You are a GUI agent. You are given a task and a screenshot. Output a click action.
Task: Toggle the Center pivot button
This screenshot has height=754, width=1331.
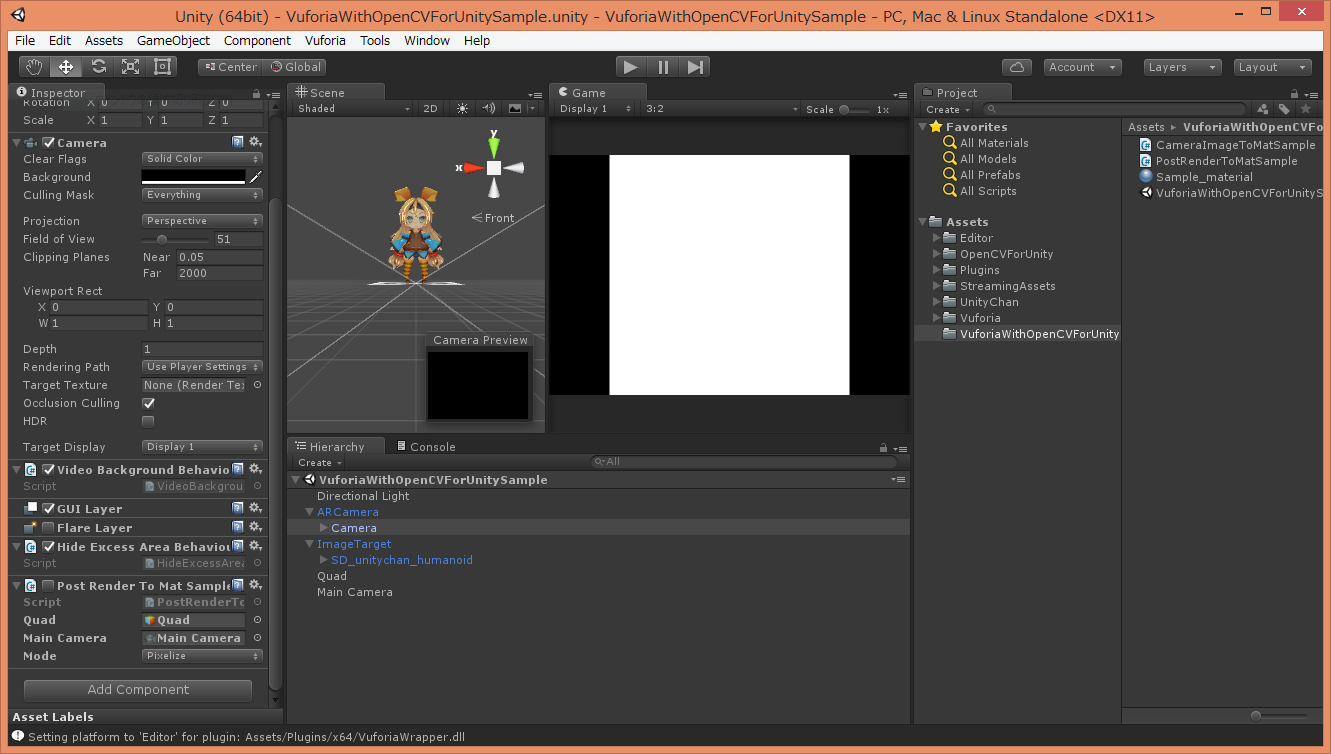point(230,67)
